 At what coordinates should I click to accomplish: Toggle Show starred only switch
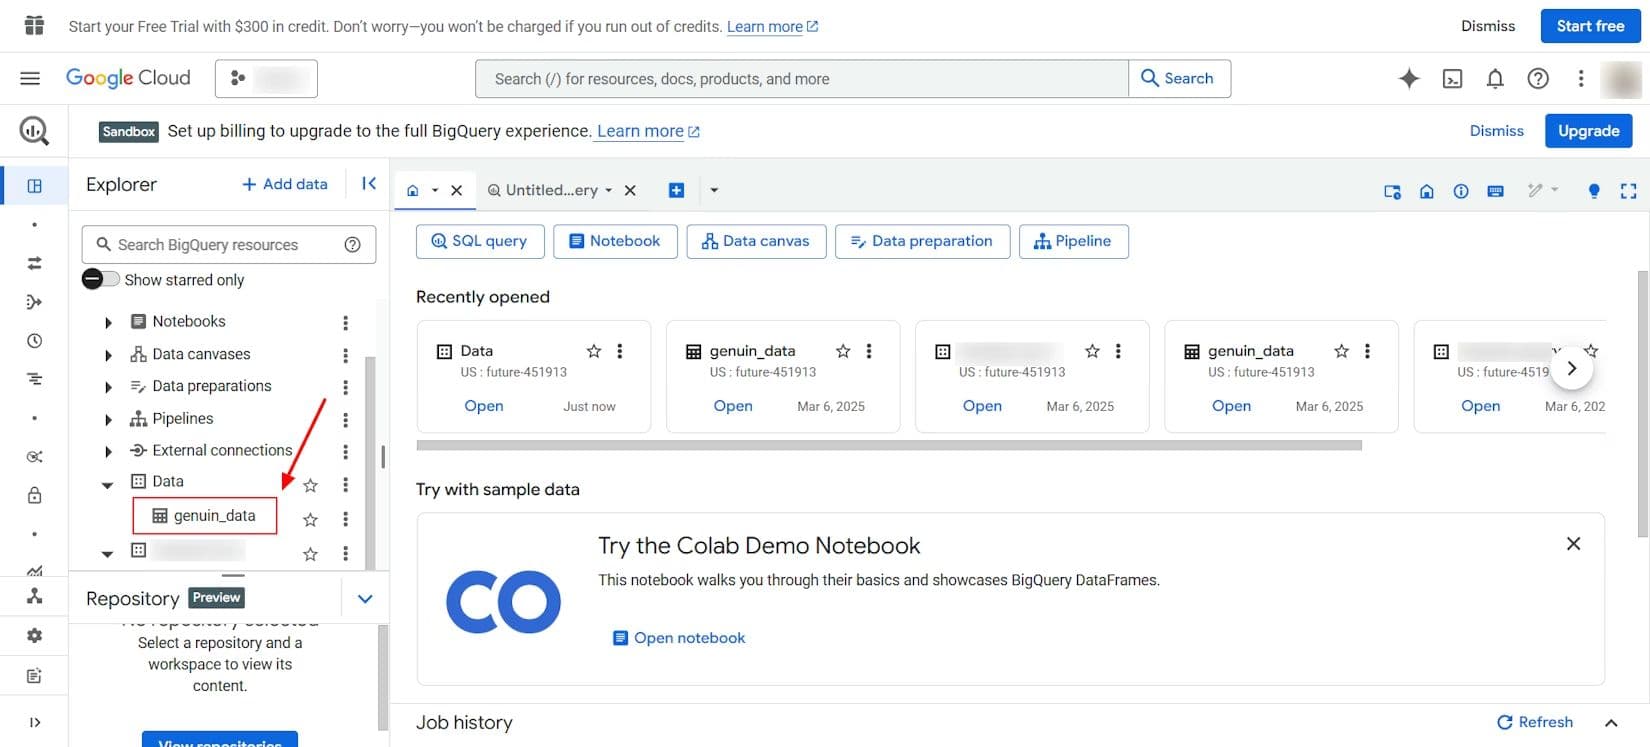pyautogui.click(x=100, y=279)
